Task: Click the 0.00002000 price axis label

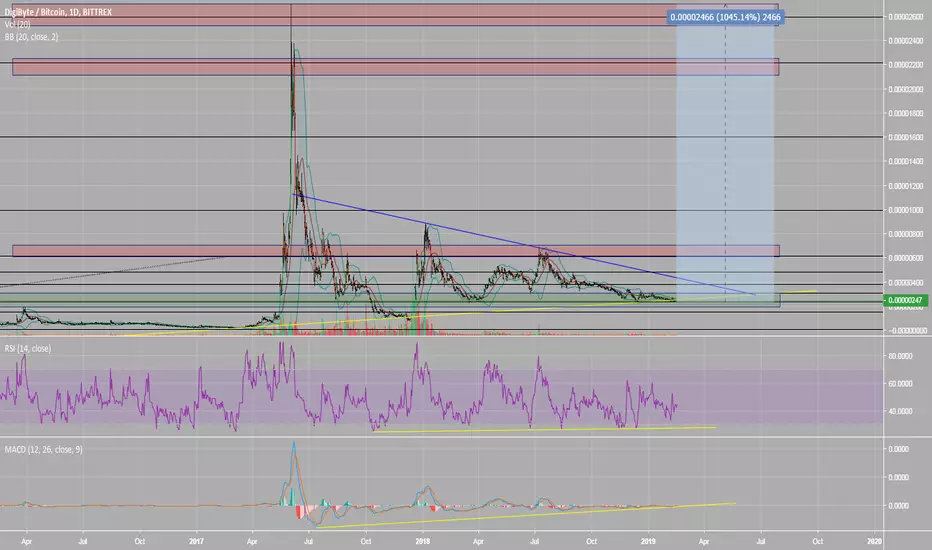Action: (x=906, y=89)
